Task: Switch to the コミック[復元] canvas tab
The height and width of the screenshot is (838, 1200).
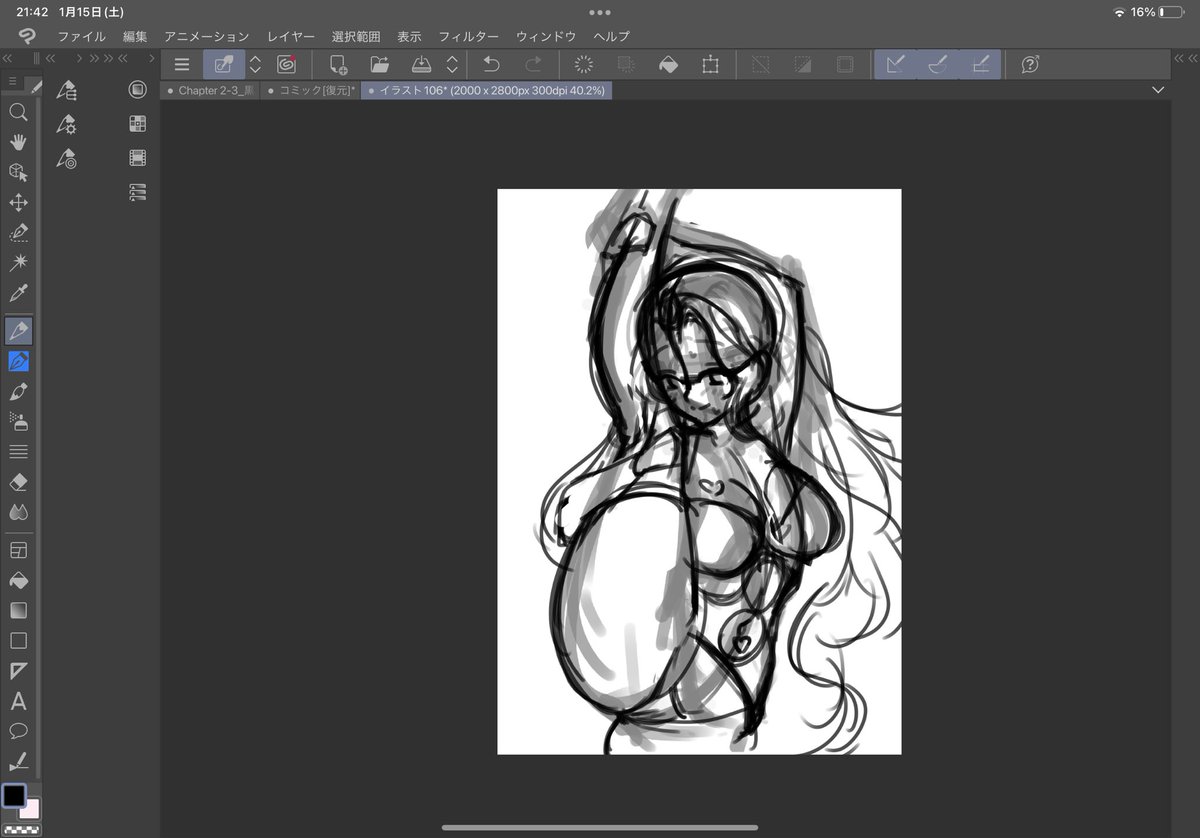Action: [311, 90]
